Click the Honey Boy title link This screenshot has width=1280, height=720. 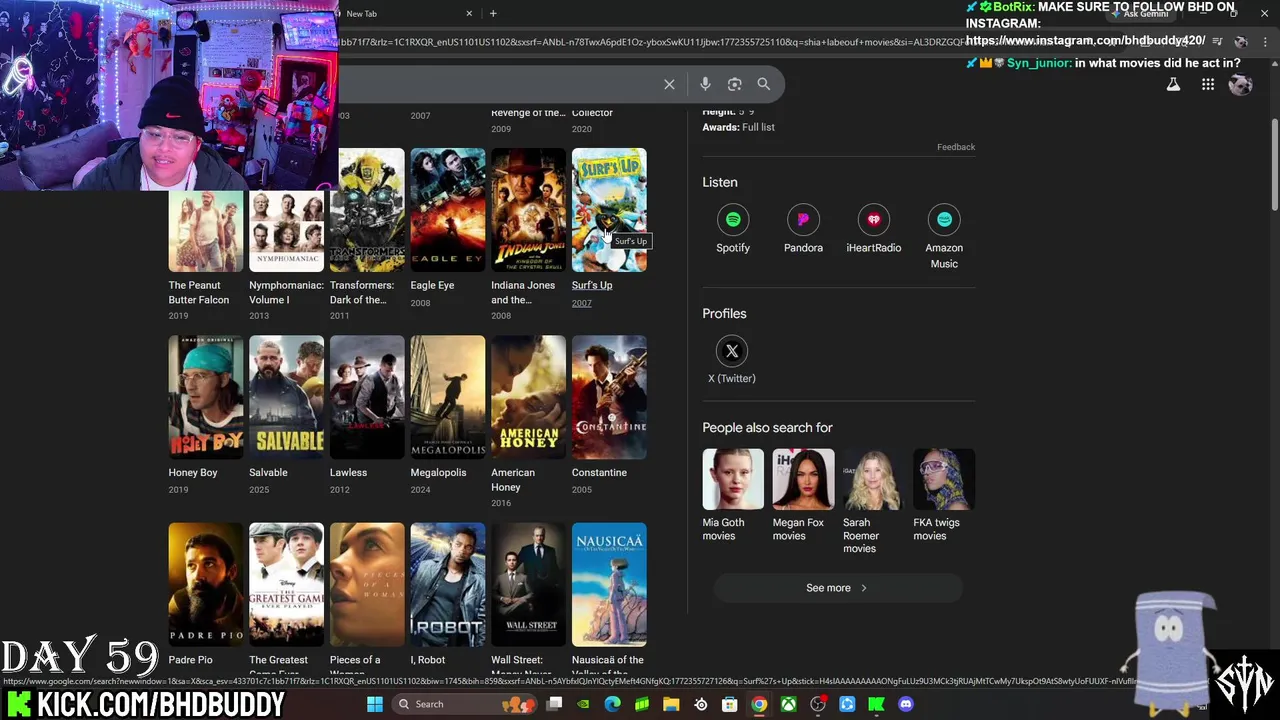pos(193,472)
